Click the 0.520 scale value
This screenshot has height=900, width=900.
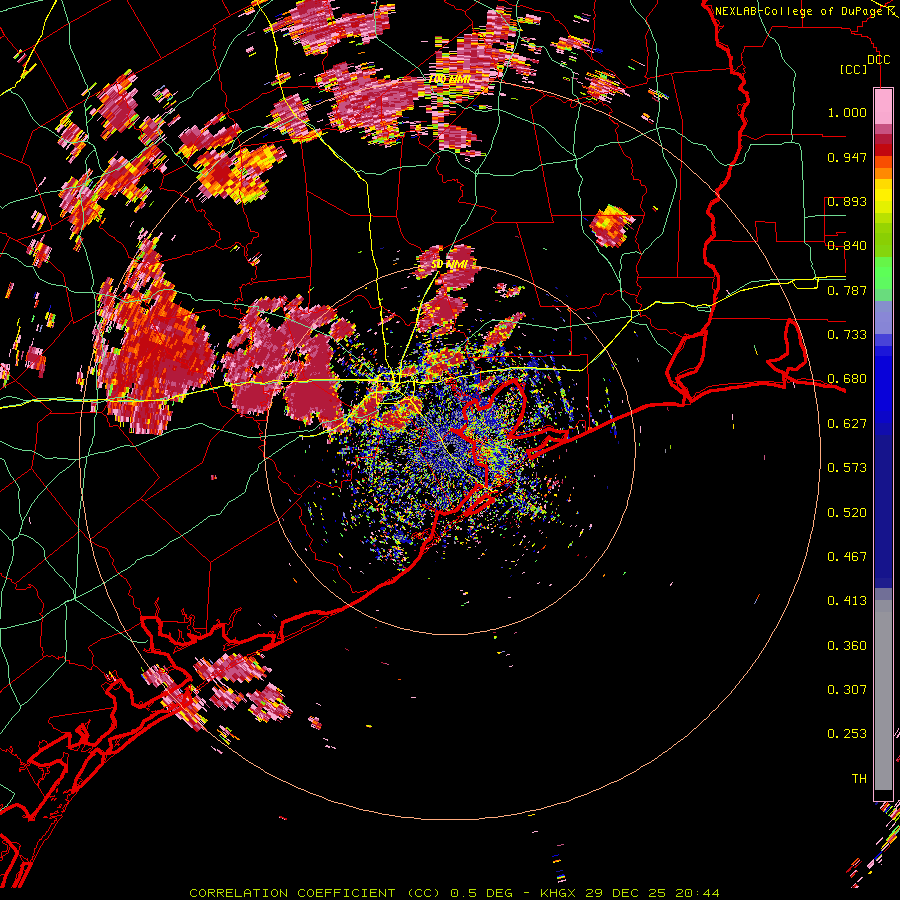coord(847,513)
